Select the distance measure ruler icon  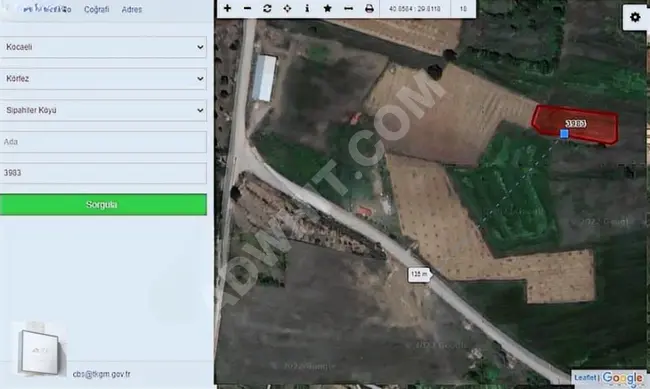[349, 8]
